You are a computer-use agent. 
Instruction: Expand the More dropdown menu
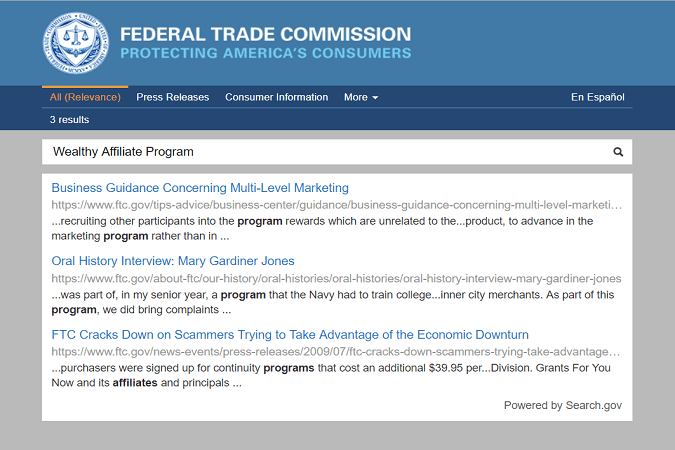click(361, 97)
